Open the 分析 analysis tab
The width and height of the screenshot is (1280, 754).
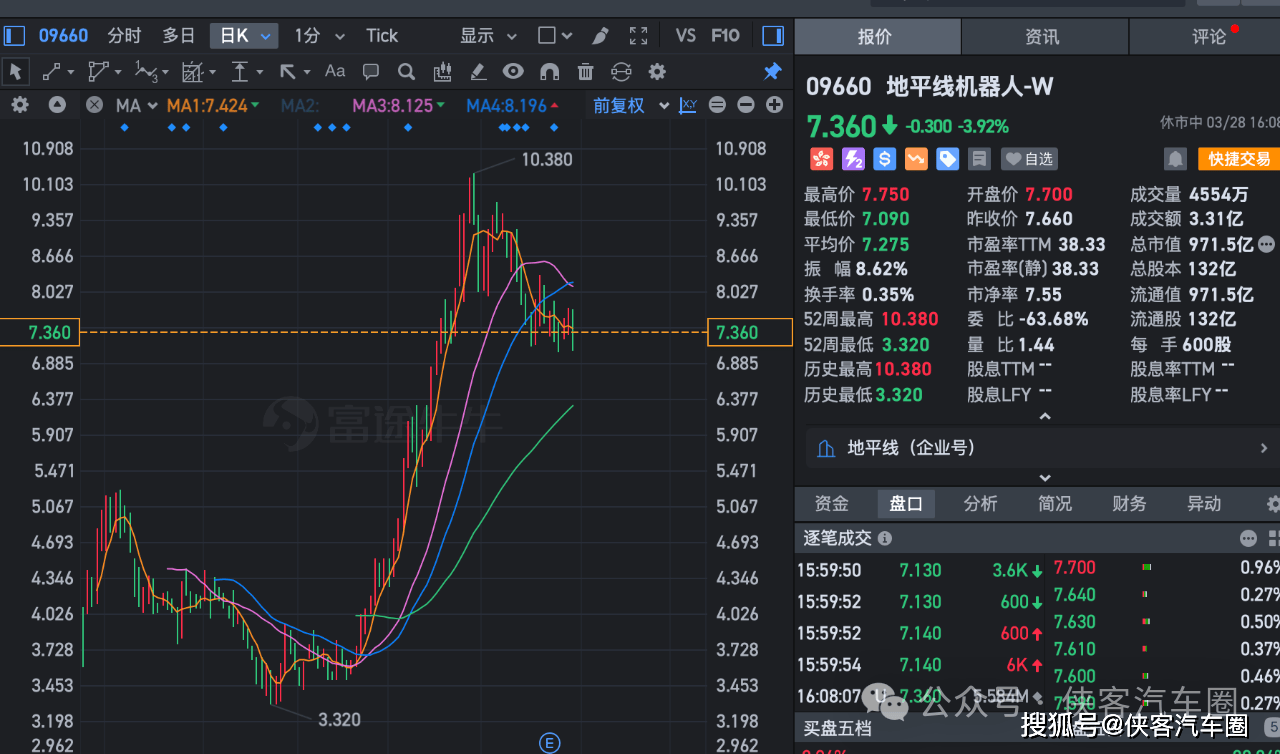pos(980,504)
